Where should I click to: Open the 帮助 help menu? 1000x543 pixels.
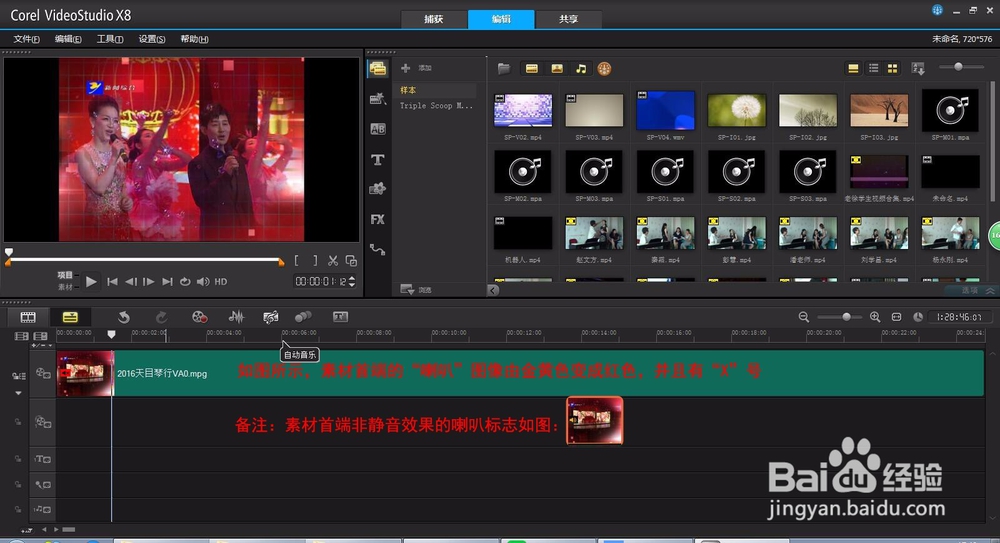[x=194, y=39]
